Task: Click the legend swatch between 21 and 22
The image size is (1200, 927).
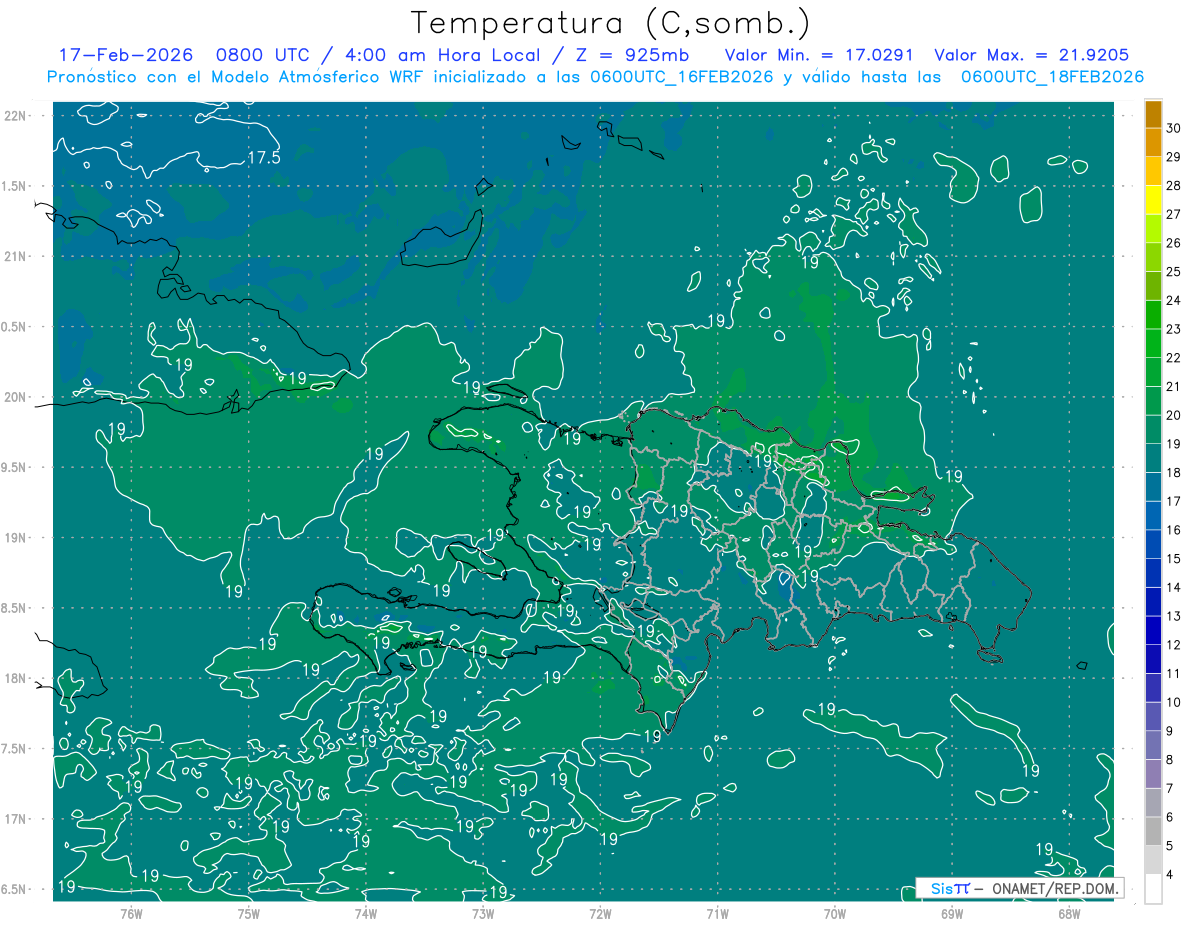Action: (x=1153, y=372)
